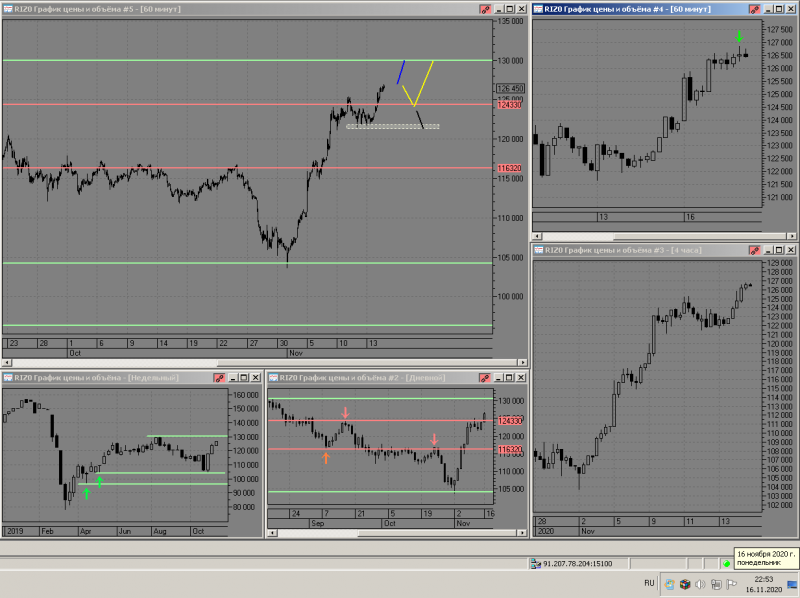This screenshot has width=800, height=598.
Task: Click the server connection icon in status bar
Action: coord(535,563)
